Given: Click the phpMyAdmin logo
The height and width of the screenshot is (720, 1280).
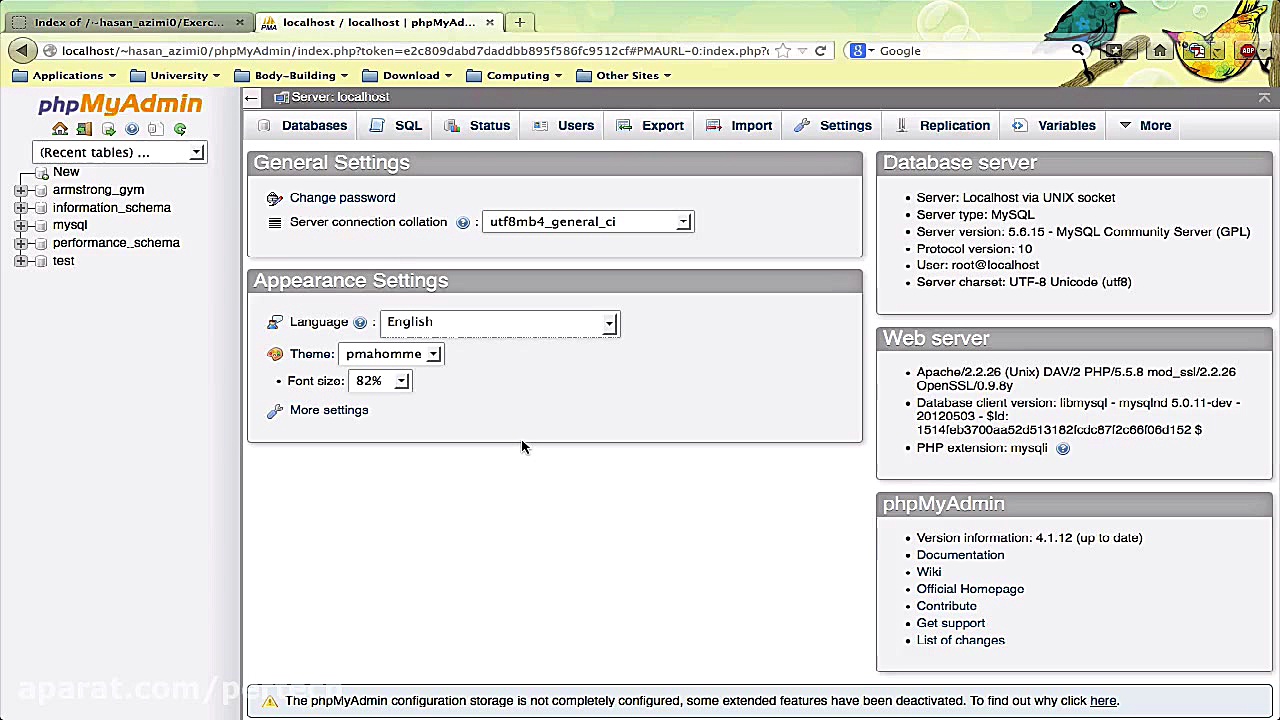Looking at the screenshot, I should coord(120,104).
